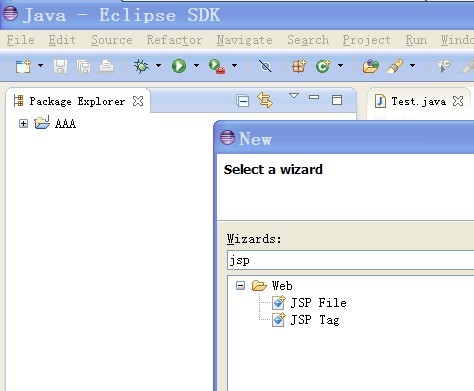Open the Edit menu

[x=62, y=40]
